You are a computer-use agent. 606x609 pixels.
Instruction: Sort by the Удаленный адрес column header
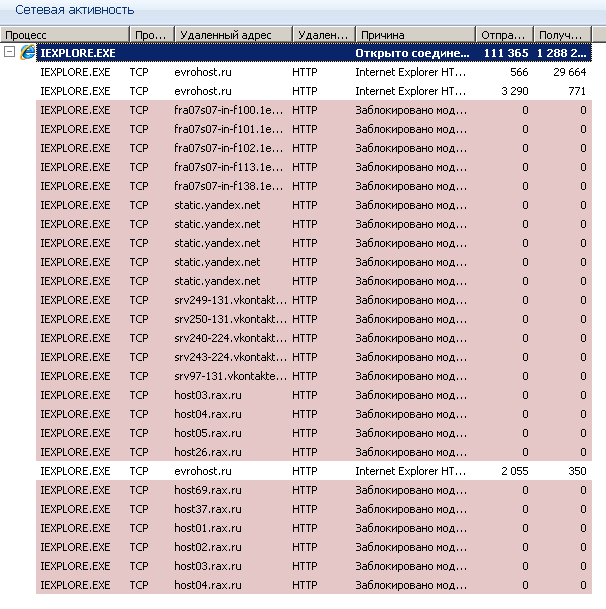click(230, 34)
